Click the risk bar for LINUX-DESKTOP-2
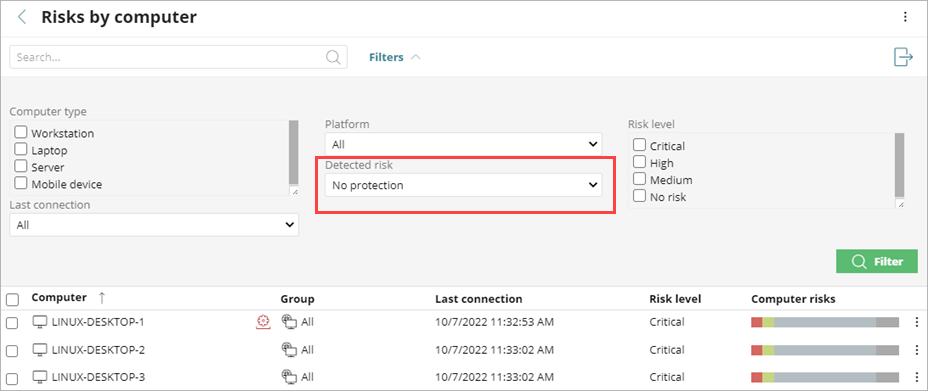Image resolution: width=928 pixels, height=391 pixels. (x=825, y=350)
